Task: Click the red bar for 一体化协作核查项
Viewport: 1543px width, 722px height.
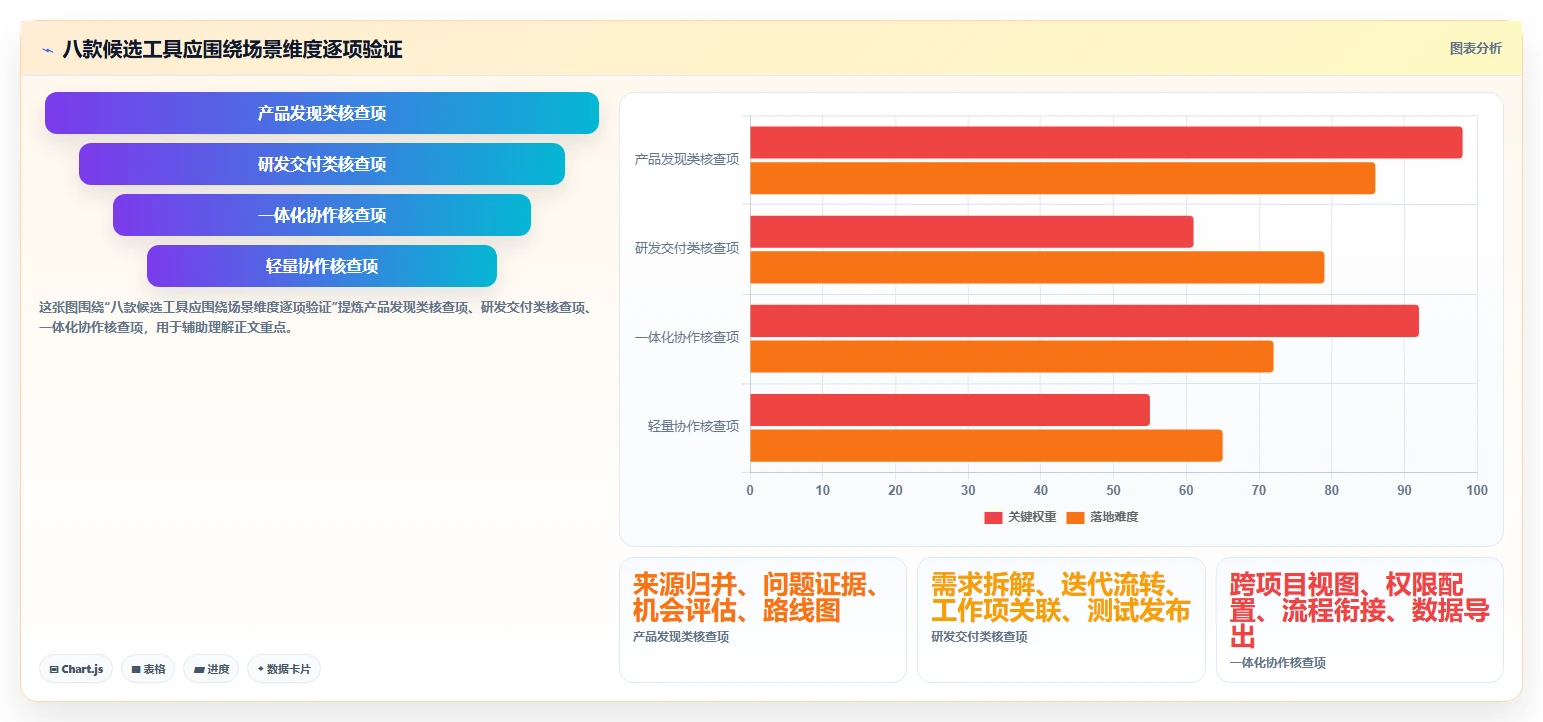Action: [x=1084, y=321]
